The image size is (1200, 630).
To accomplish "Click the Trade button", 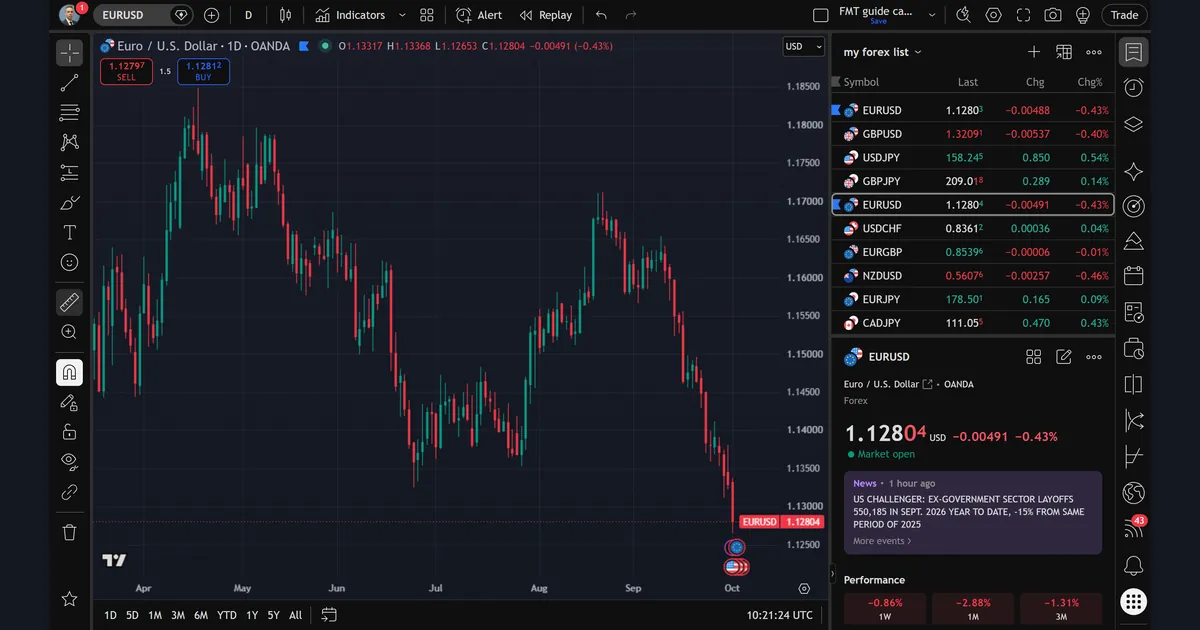I will (x=1125, y=15).
